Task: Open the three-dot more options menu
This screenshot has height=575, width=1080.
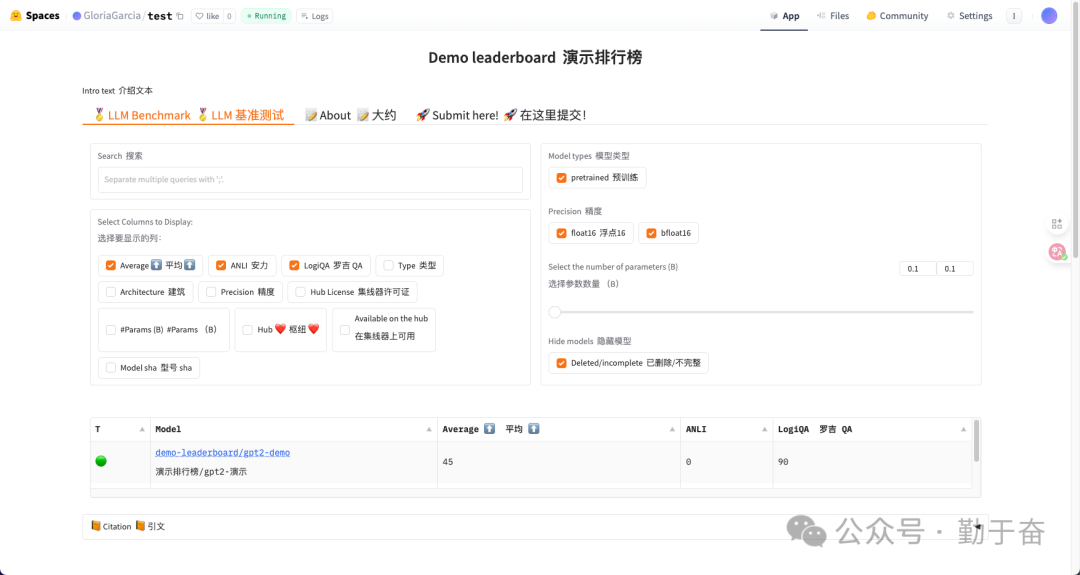Action: coord(1014,16)
